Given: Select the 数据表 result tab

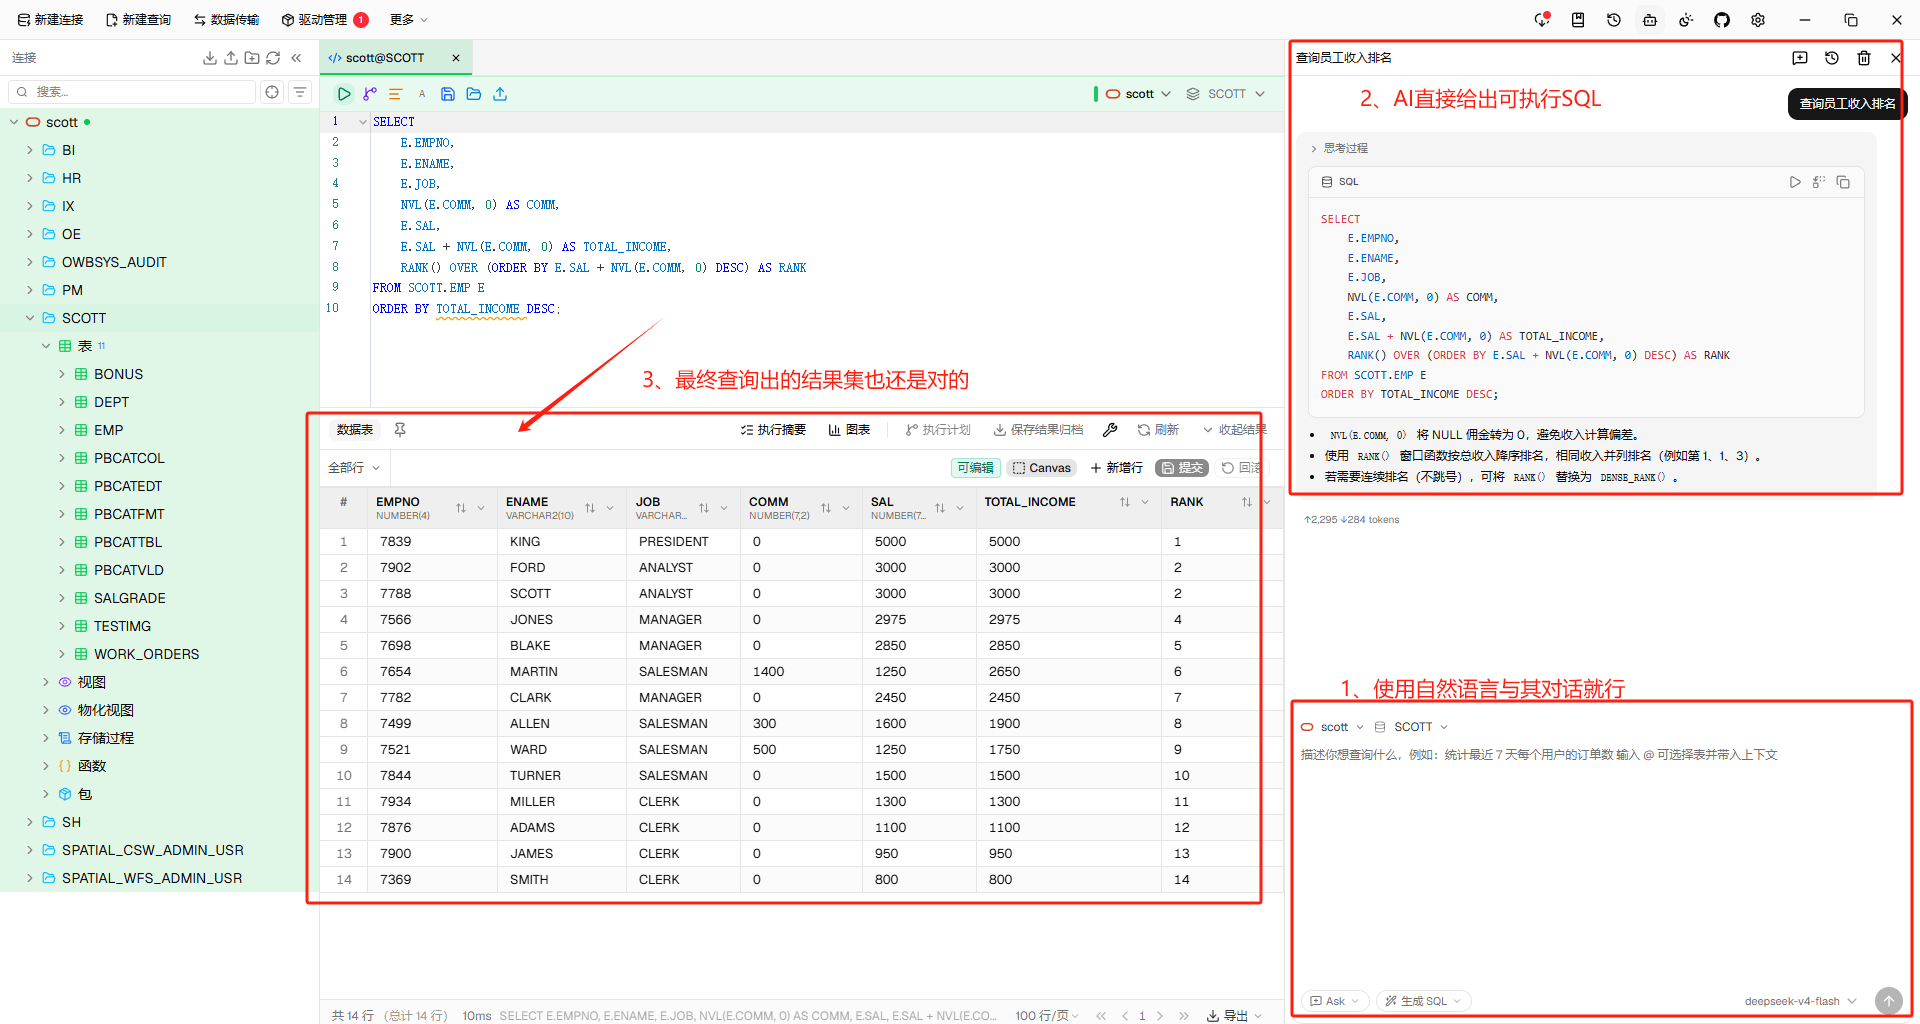Looking at the screenshot, I should click(355, 430).
